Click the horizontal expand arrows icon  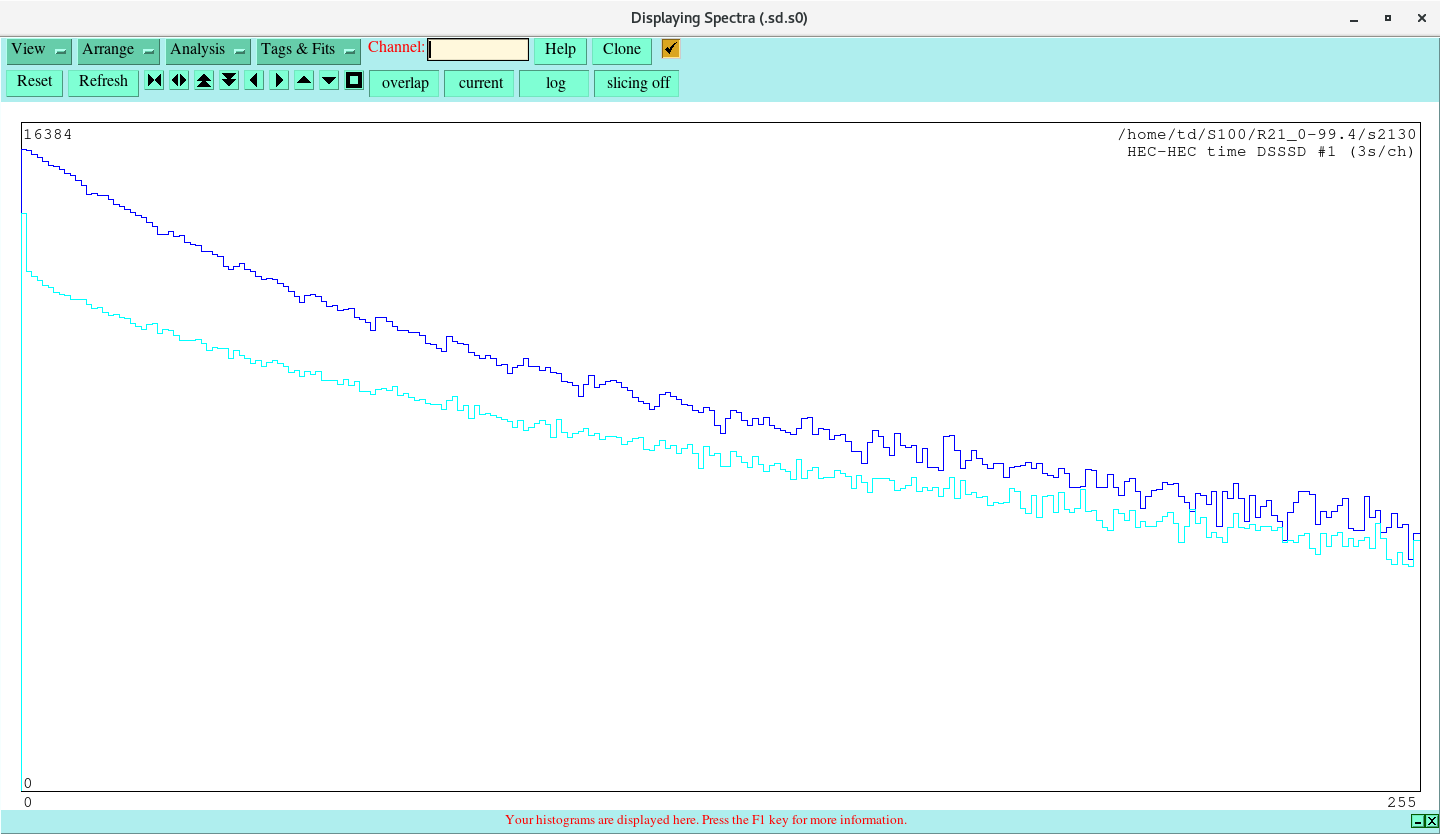[x=179, y=80]
